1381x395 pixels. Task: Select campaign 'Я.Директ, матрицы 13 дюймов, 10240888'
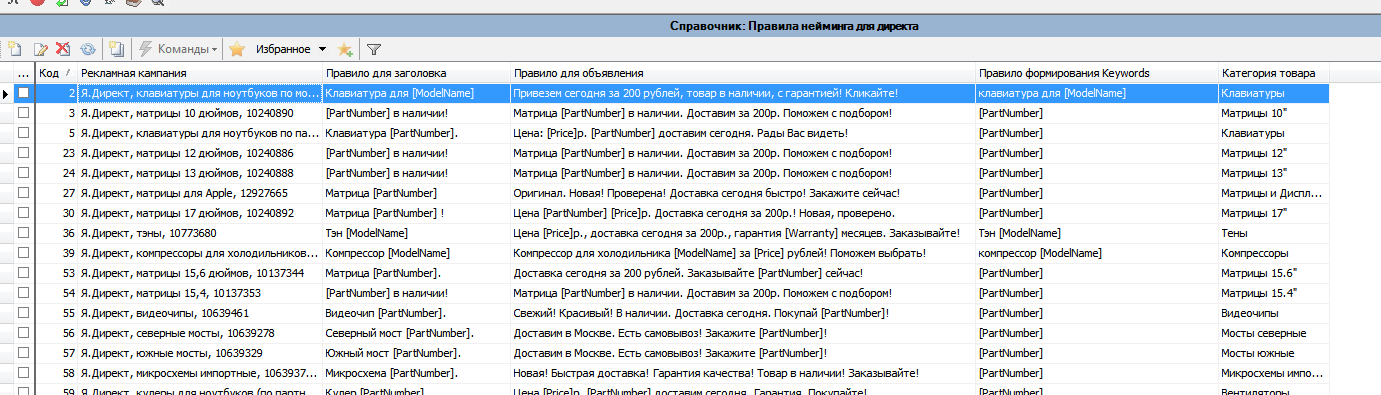200,173
